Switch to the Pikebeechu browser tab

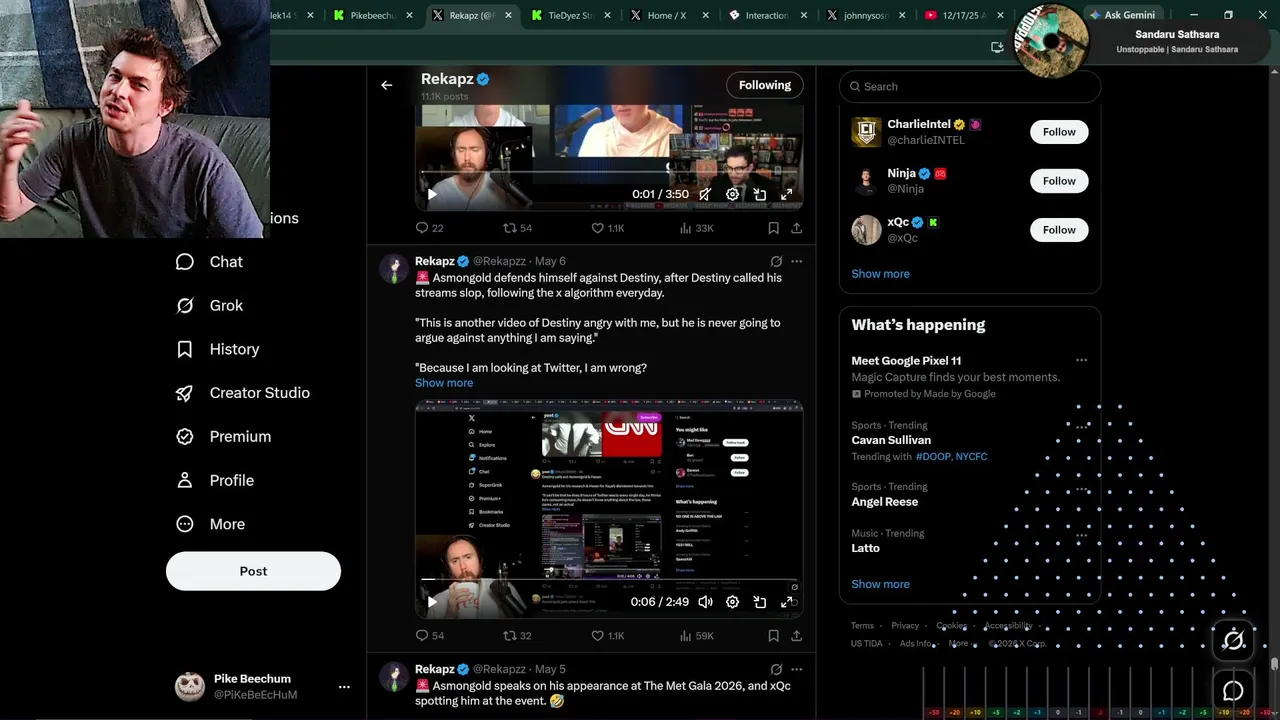tap(374, 15)
